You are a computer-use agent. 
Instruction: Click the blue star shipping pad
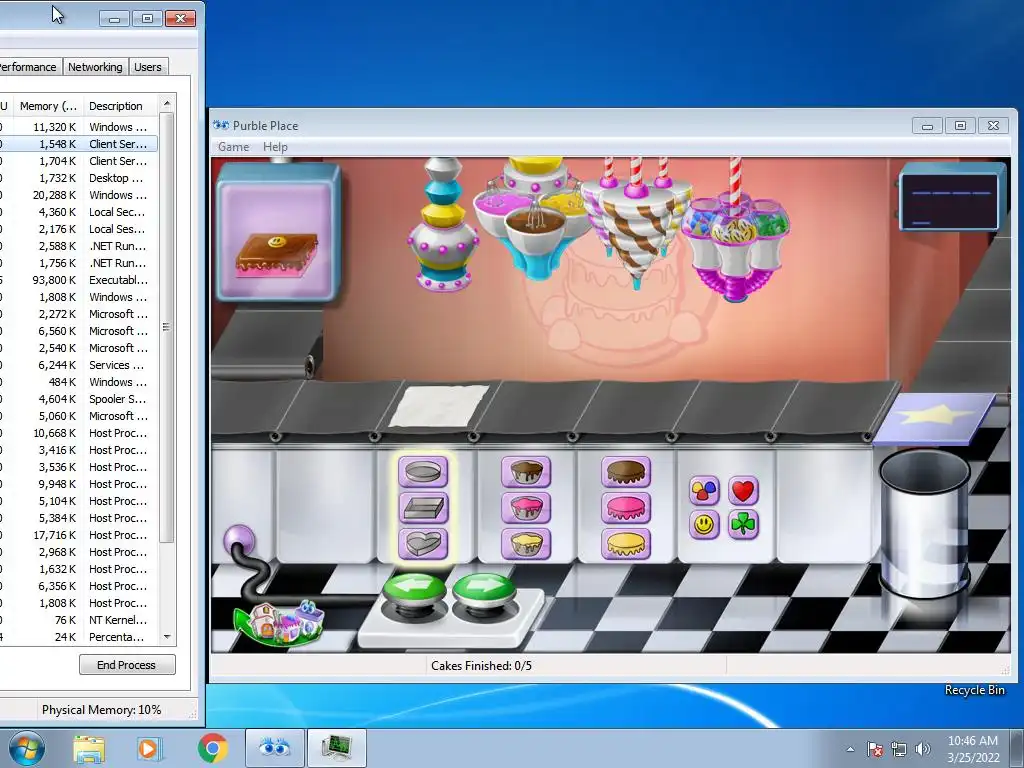pyautogui.click(x=934, y=418)
